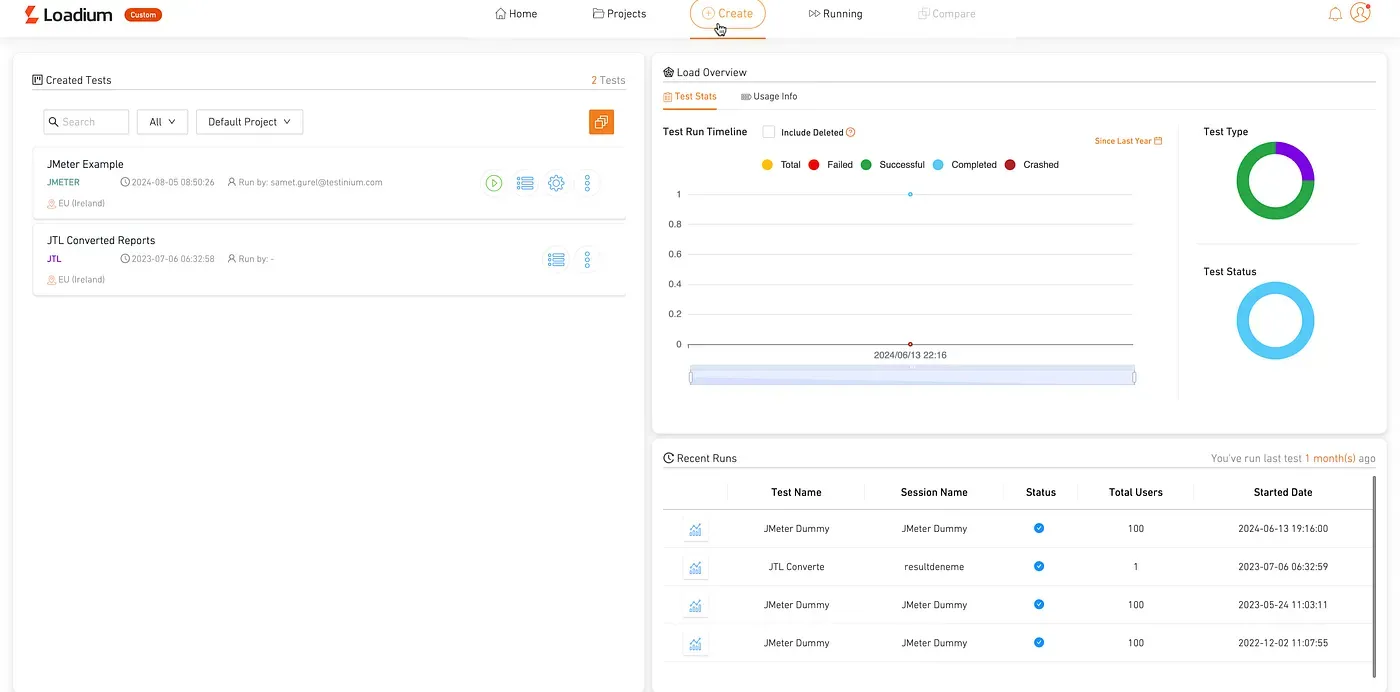Click the timeline zoom slider bar

coord(912,377)
